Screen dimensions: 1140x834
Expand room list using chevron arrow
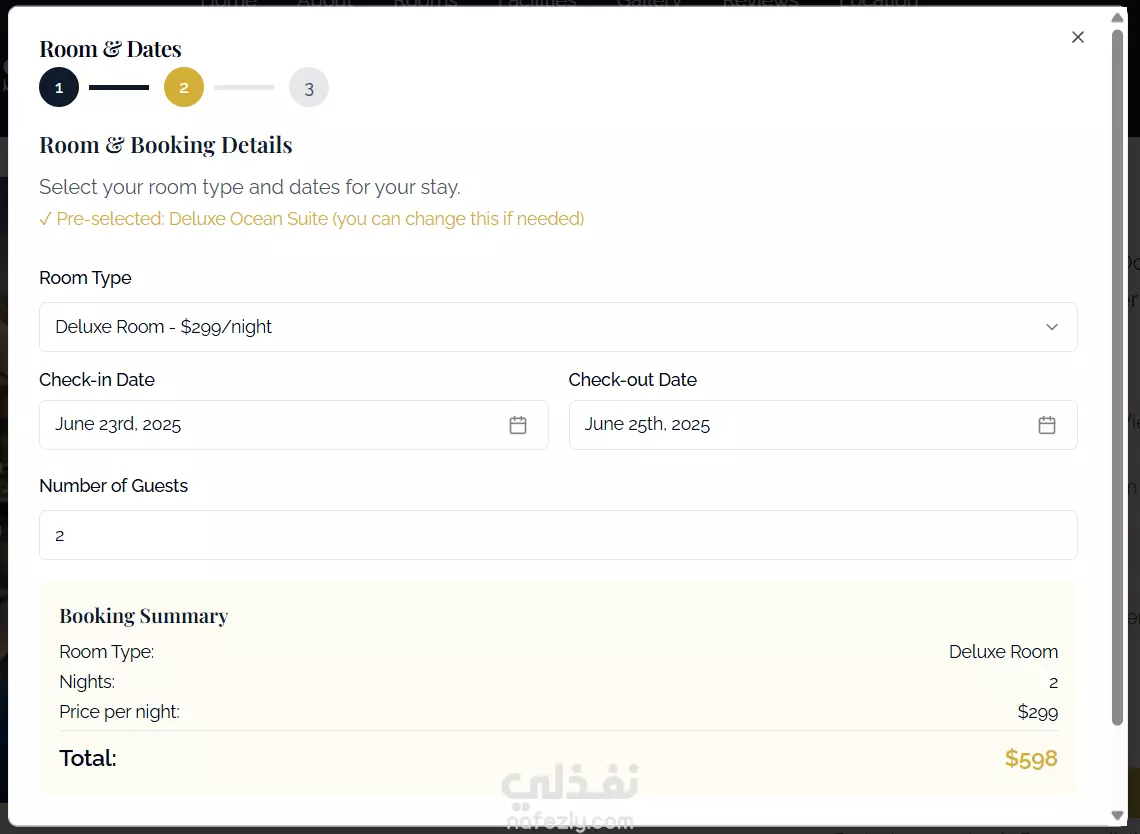[x=1051, y=327]
